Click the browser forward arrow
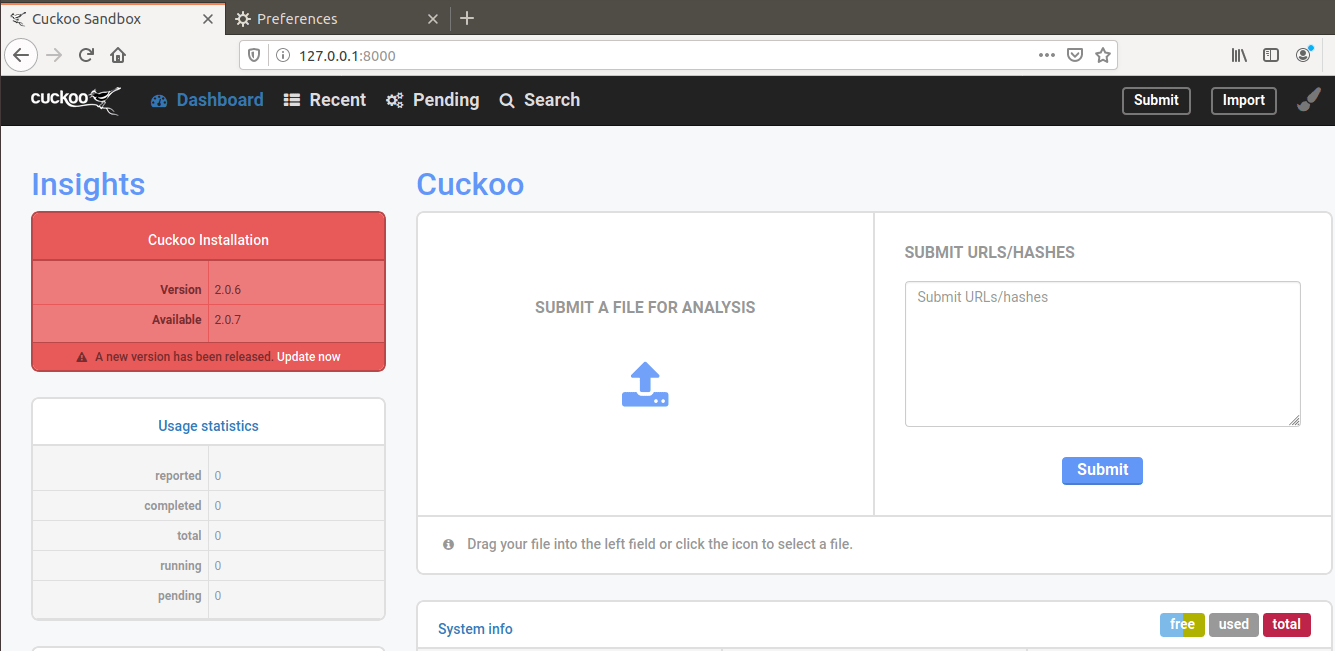1335x651 pixels. point(54,55)
